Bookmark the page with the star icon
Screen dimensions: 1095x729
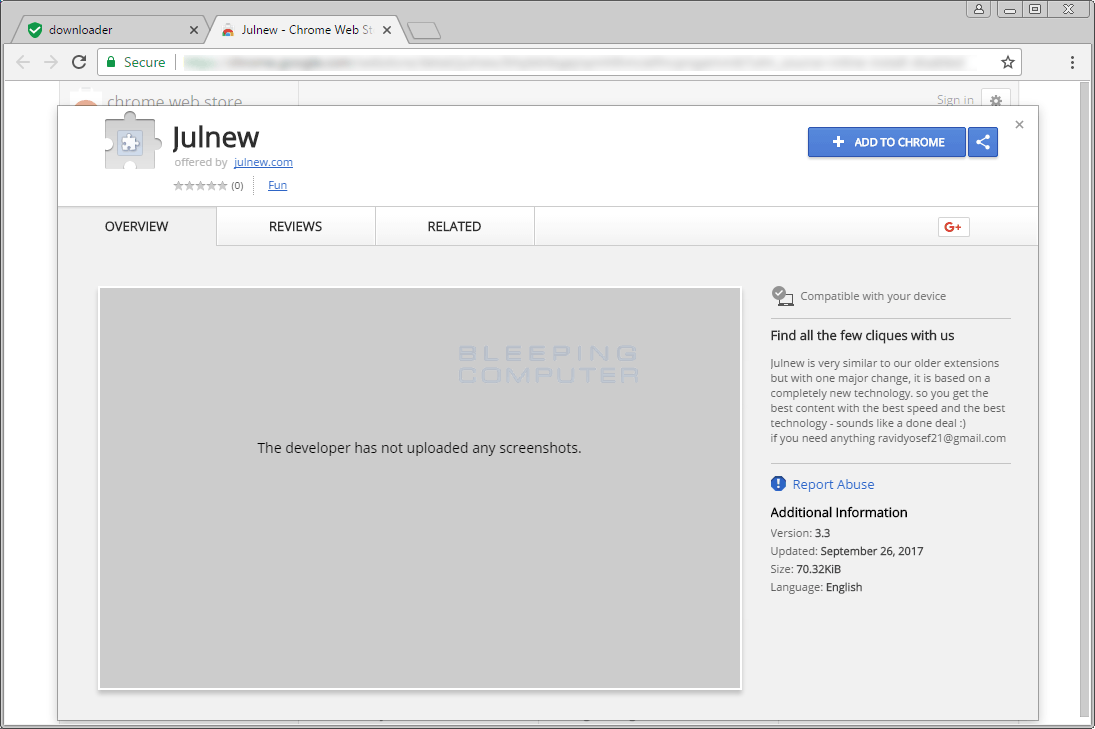point(1007,61)
